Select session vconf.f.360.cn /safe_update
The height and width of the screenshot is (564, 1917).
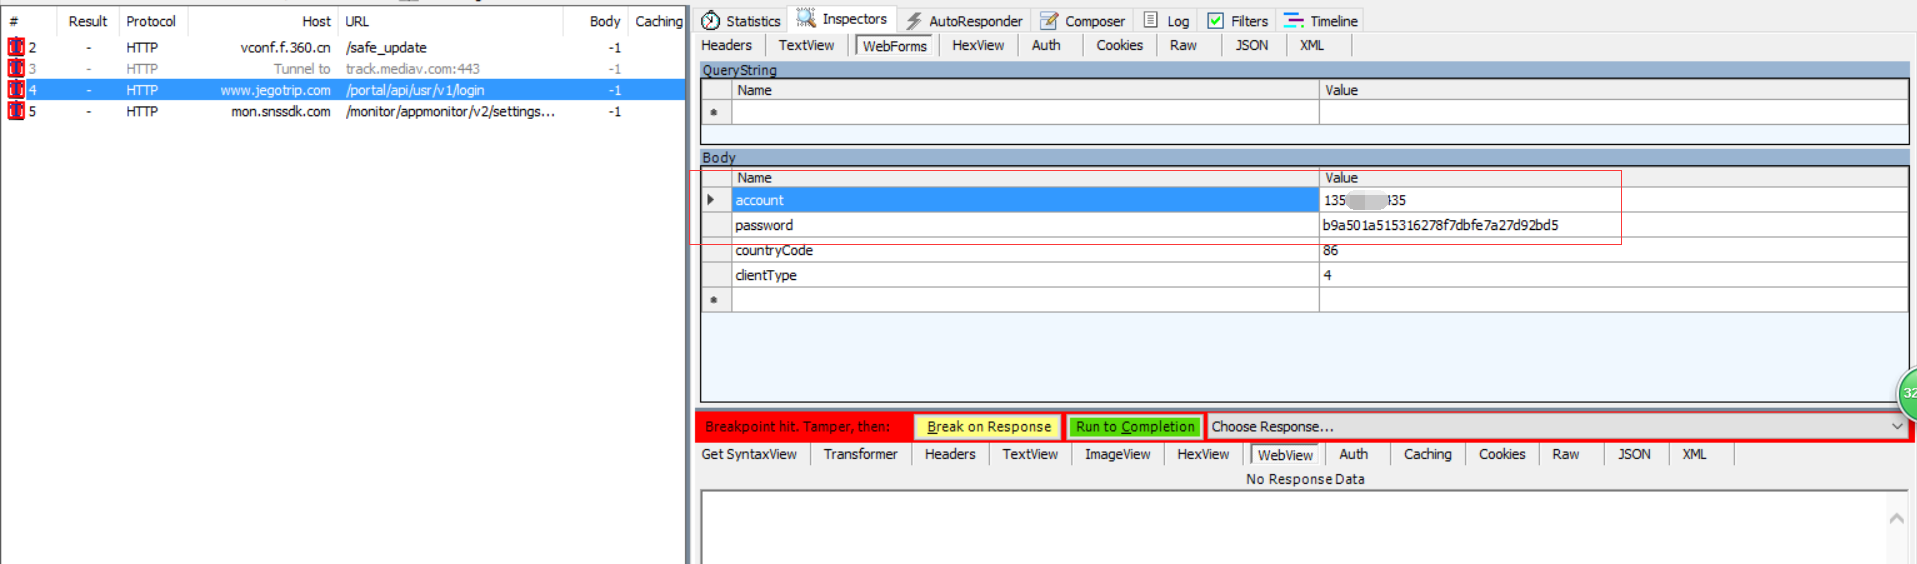tap(343, 47)
